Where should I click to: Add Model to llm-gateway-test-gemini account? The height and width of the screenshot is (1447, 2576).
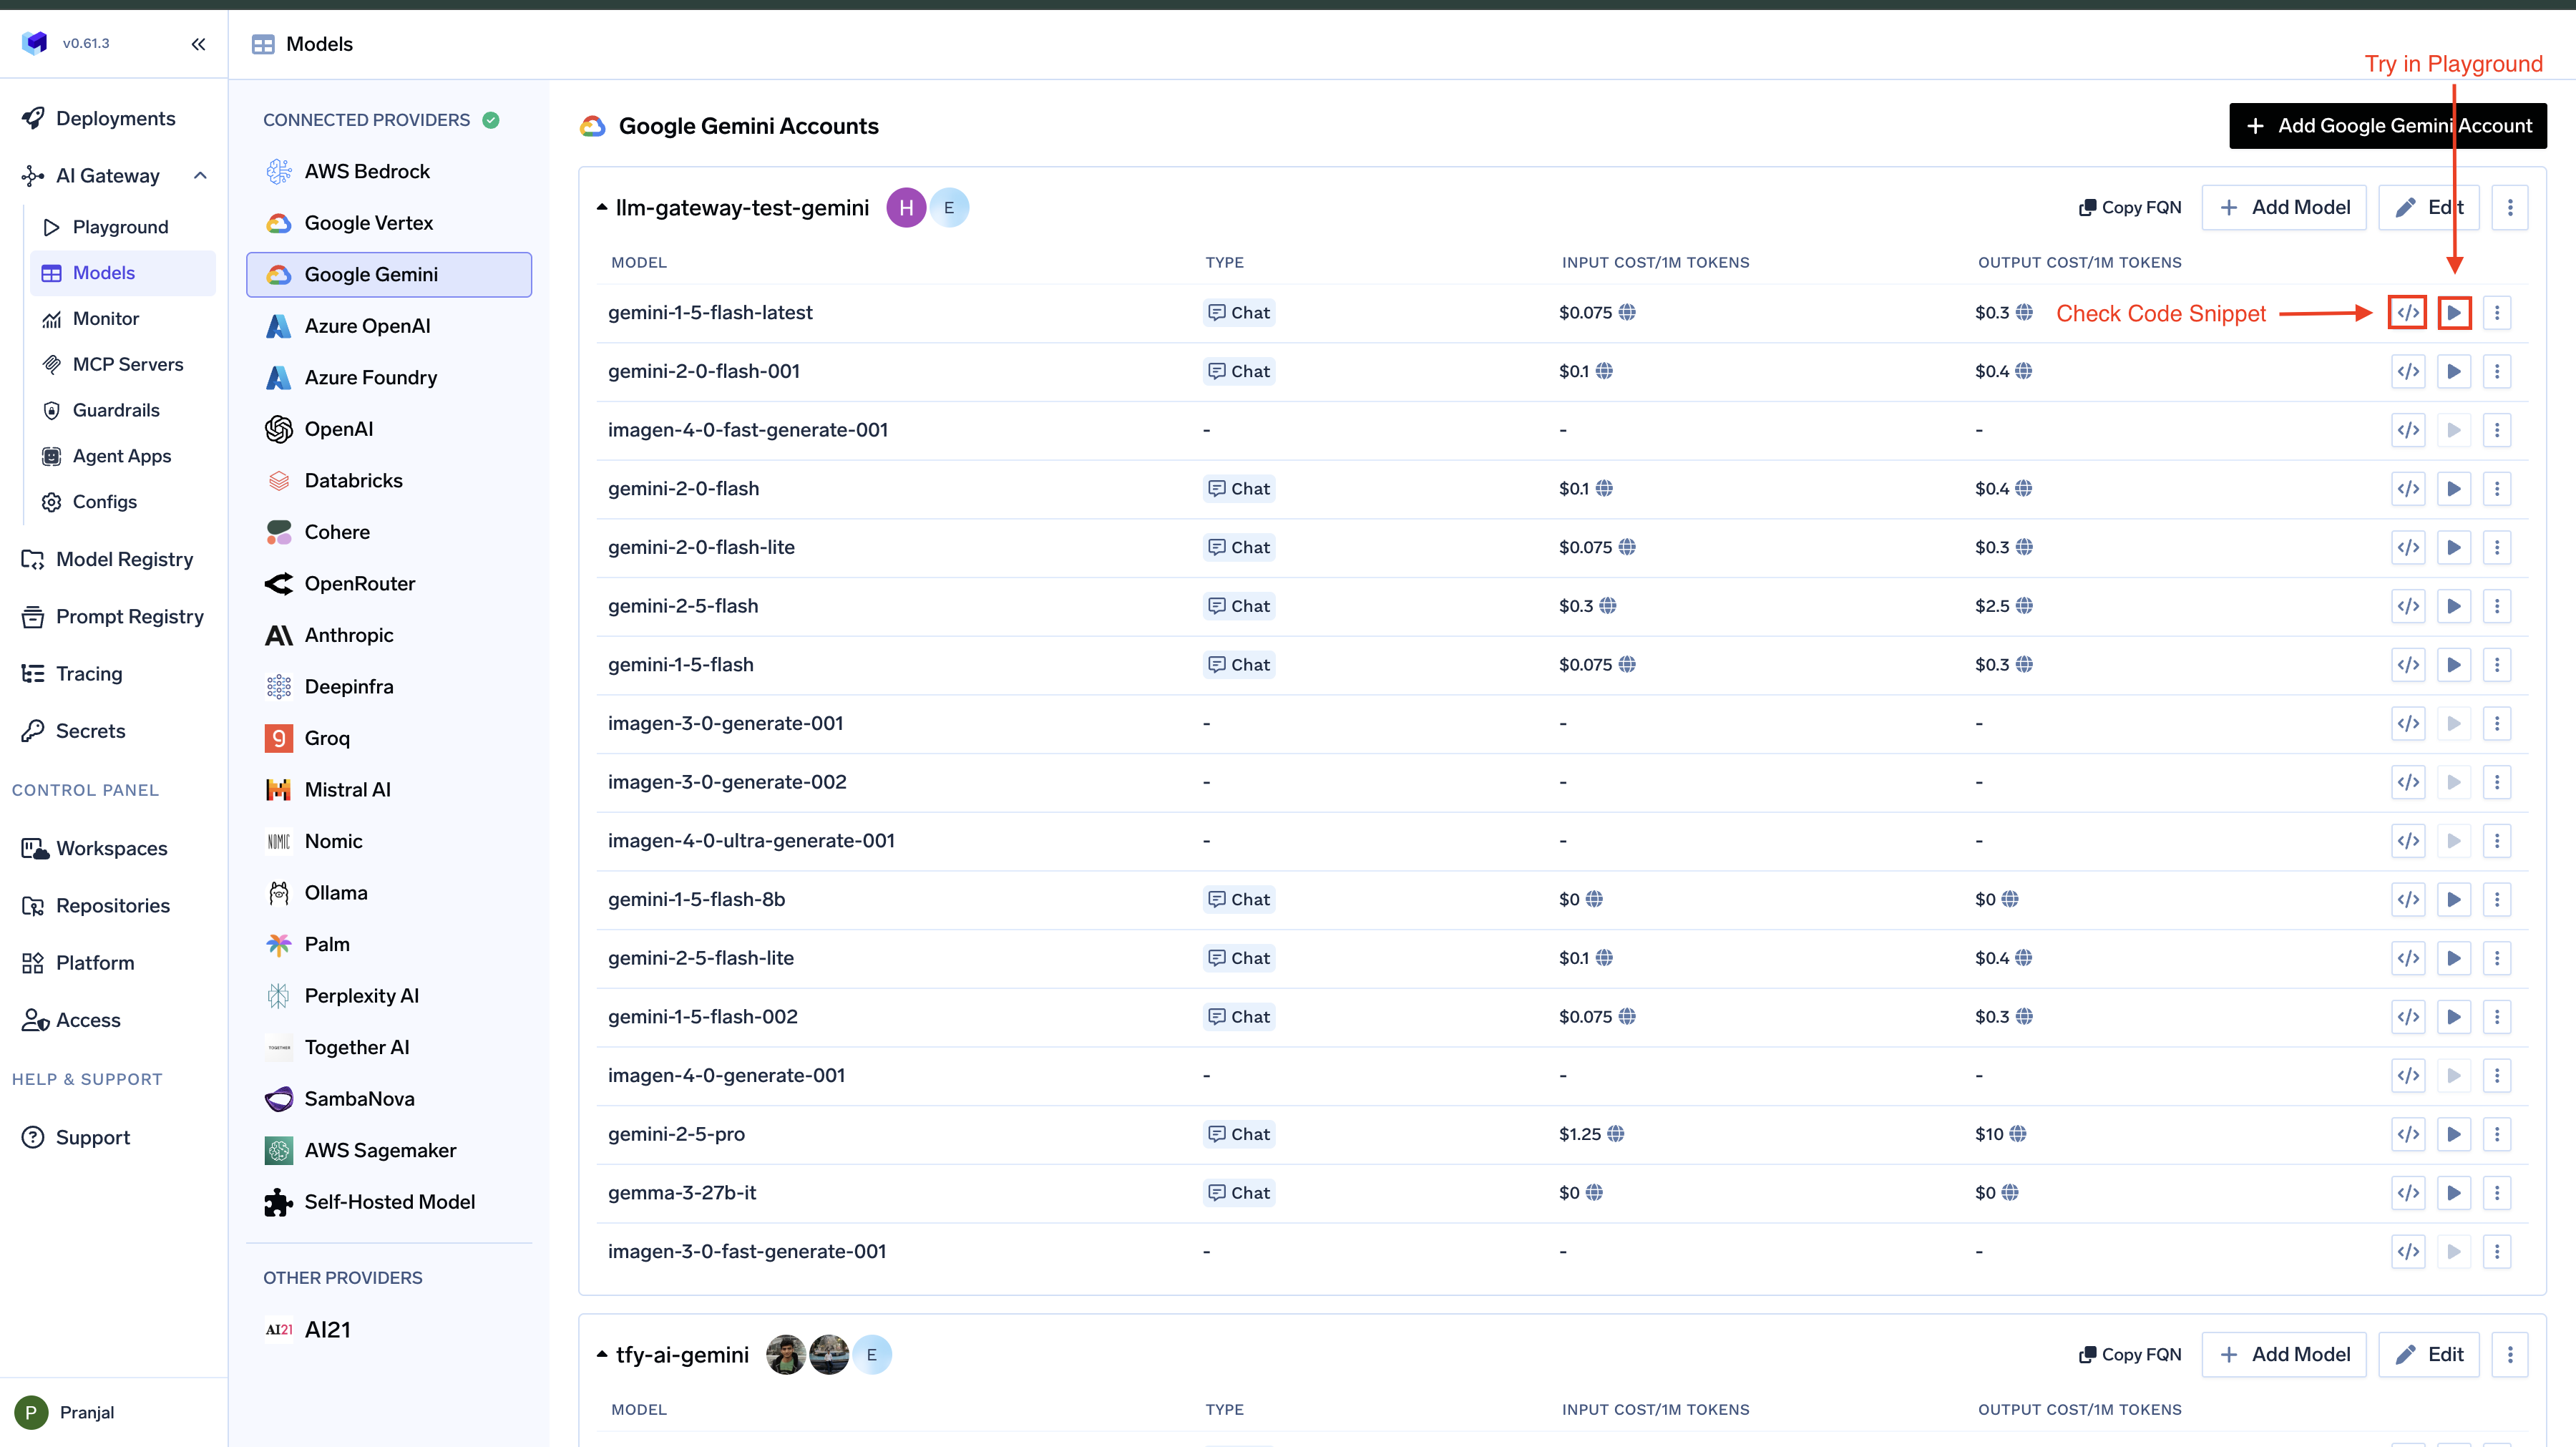[2284, 208]
